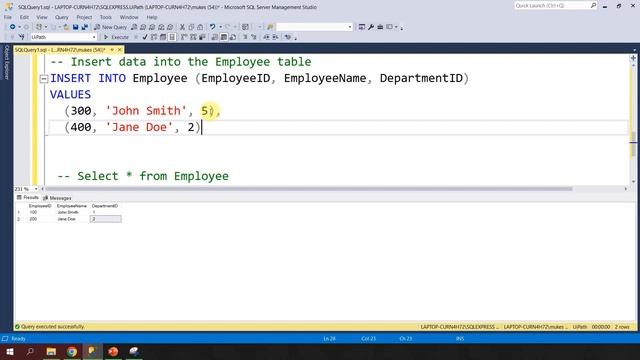Open the SQL editor toolbar overflow options
The width and height of the screenshot is (640, 360).
[296, 38]
